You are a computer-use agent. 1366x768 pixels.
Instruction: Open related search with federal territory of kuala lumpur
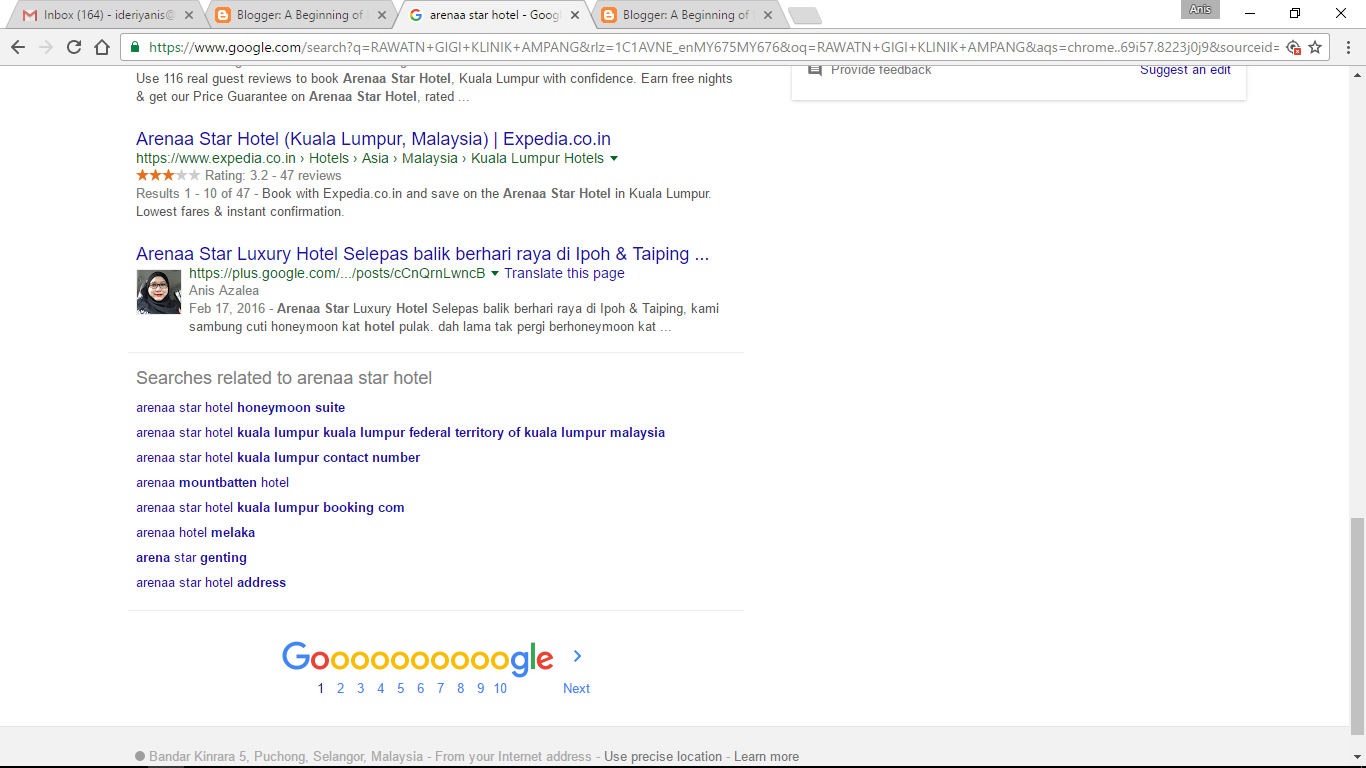pos(400,433)
